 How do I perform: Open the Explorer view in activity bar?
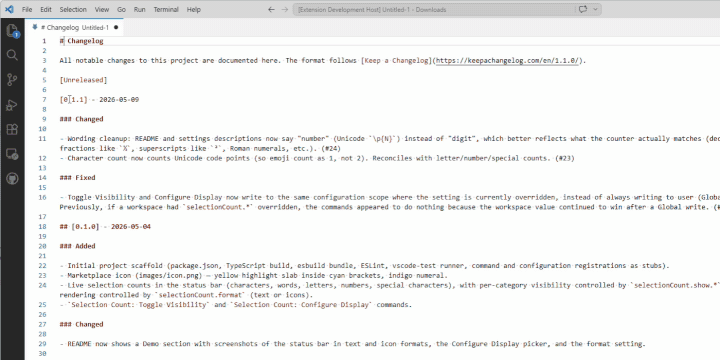(x=12, y=31)
